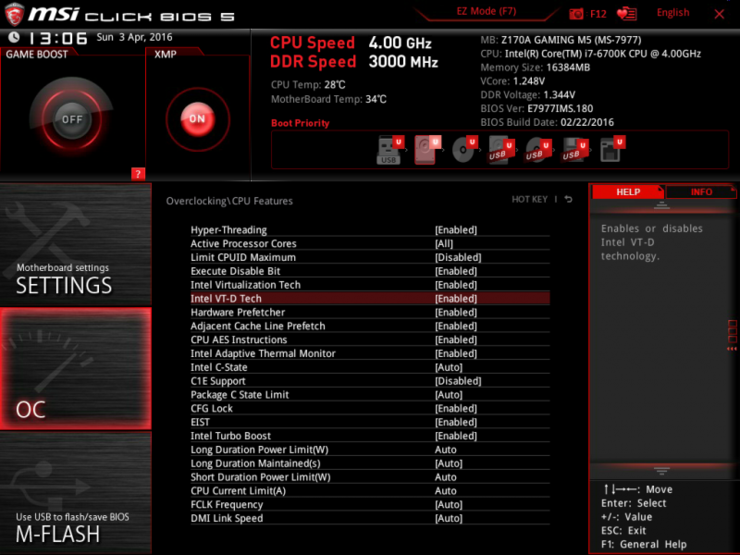Click the date Sun 3 Apr, 2016

(135, 37)
